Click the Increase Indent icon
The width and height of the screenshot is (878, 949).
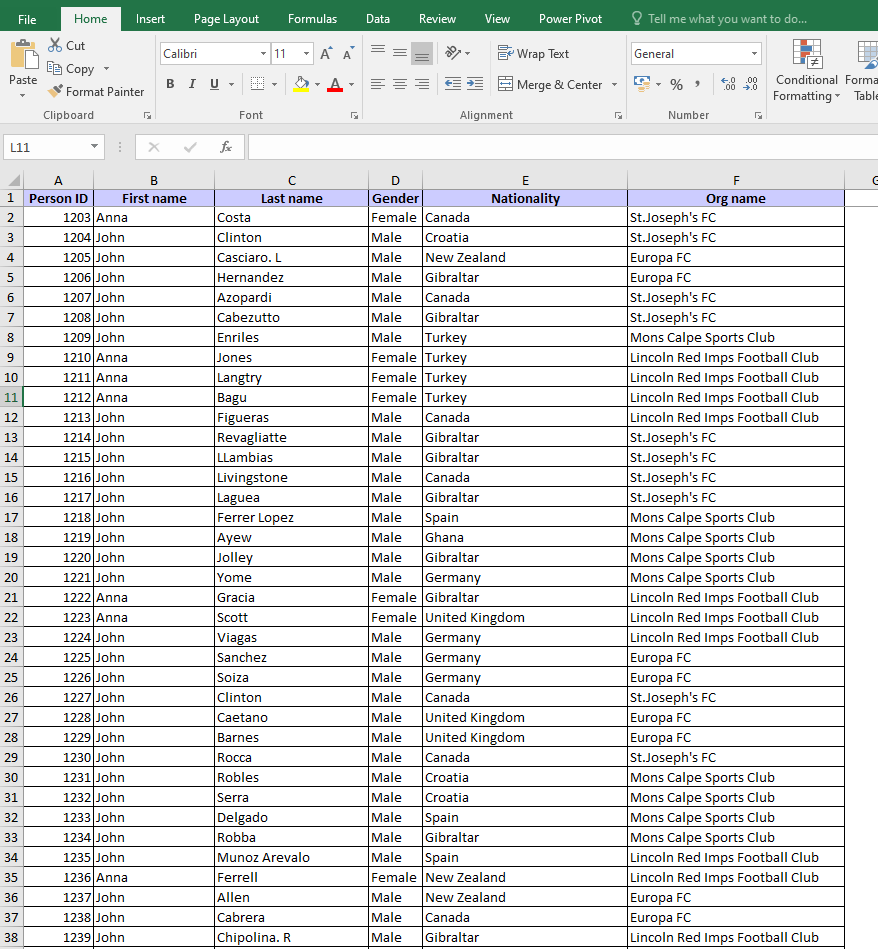point(474,85)
